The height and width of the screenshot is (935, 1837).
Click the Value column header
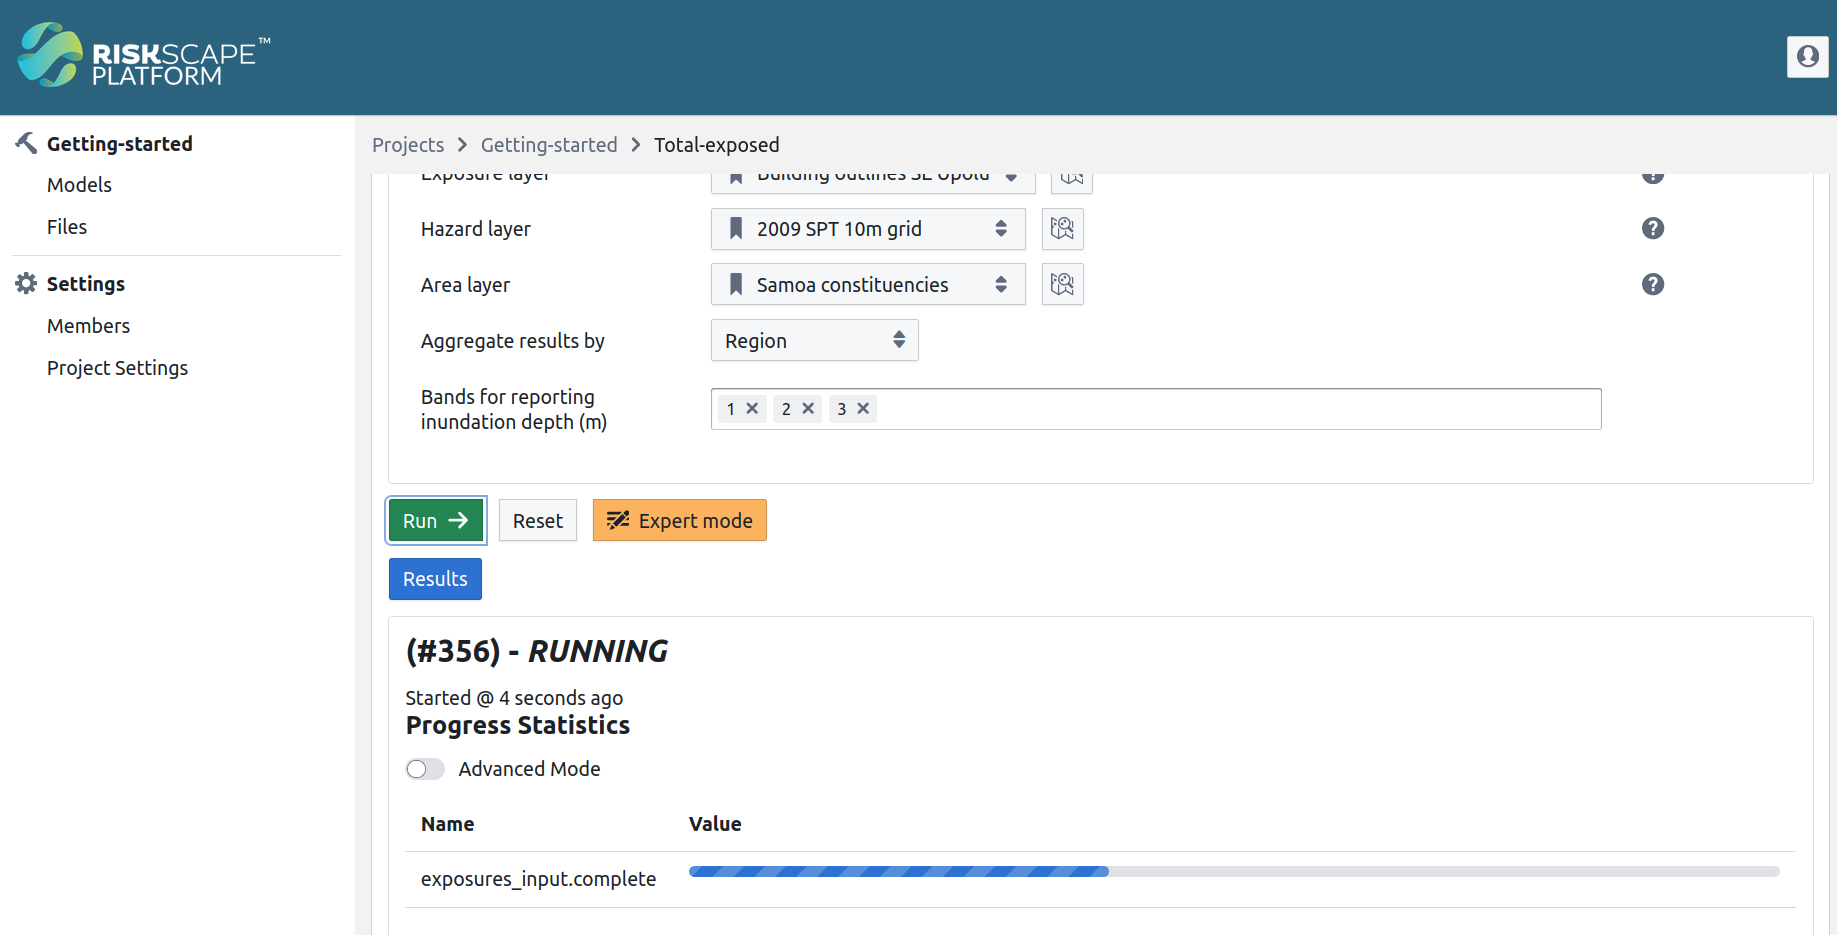point(715,824)
